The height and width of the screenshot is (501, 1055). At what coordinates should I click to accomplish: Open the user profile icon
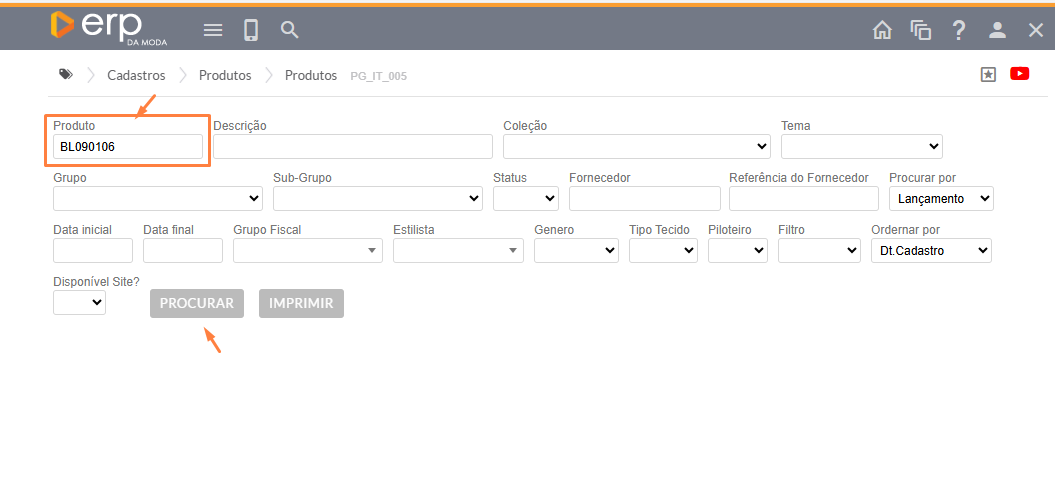coord(997,30)
